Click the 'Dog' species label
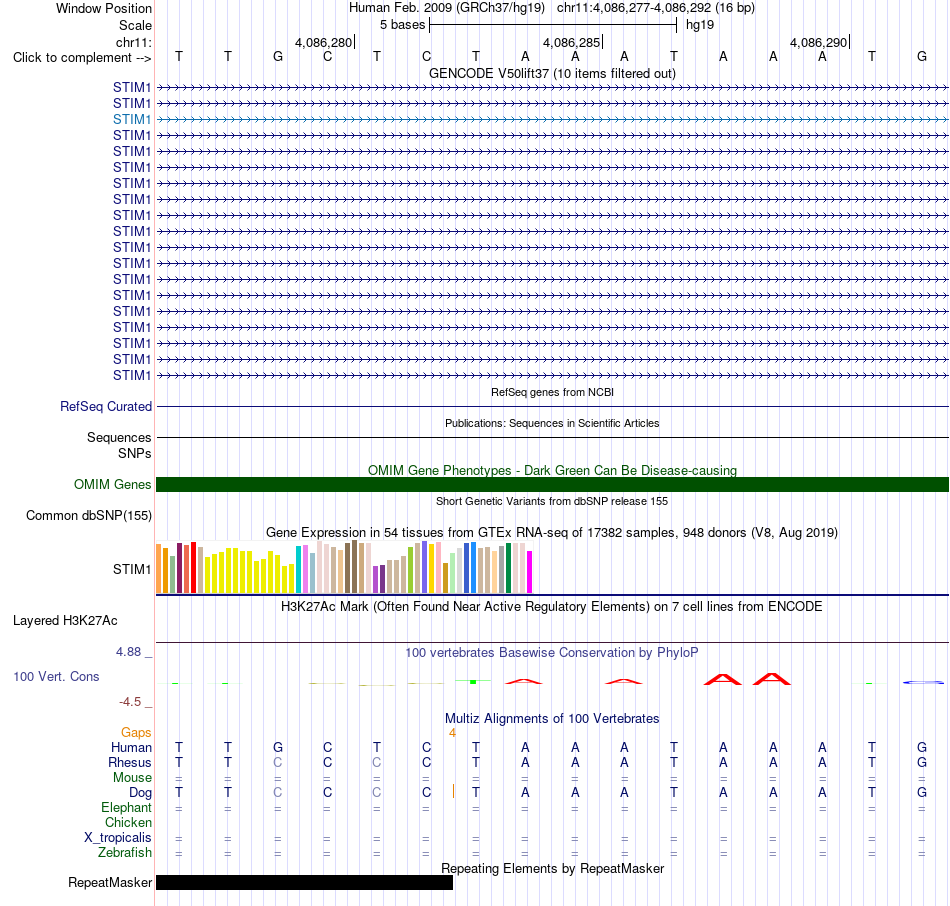 point(140,793)
